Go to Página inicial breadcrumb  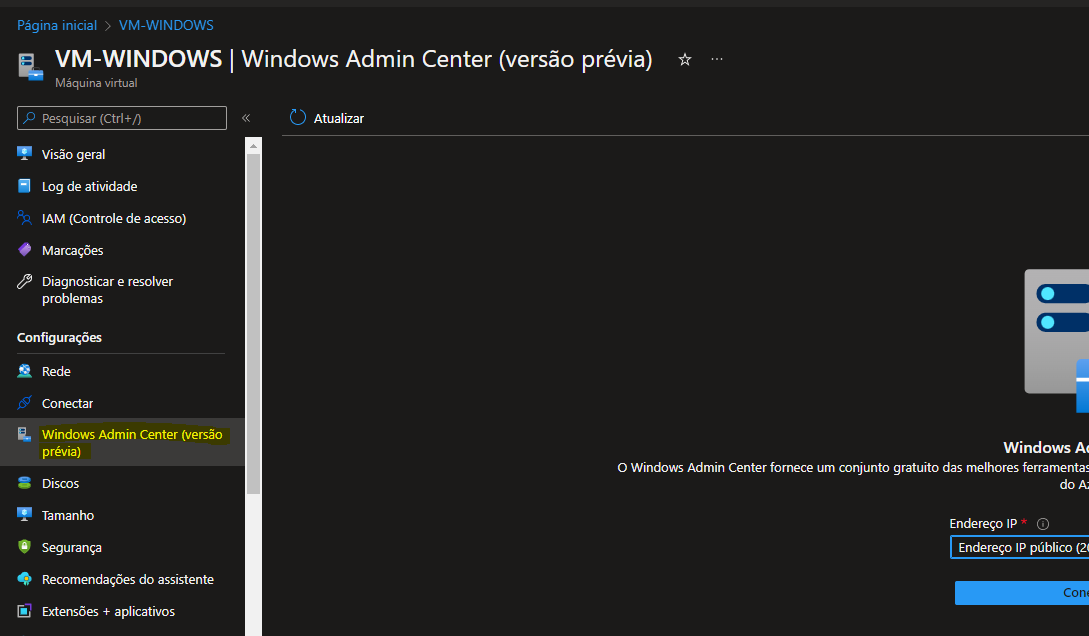pyautogui.click(x=57, y=25)
